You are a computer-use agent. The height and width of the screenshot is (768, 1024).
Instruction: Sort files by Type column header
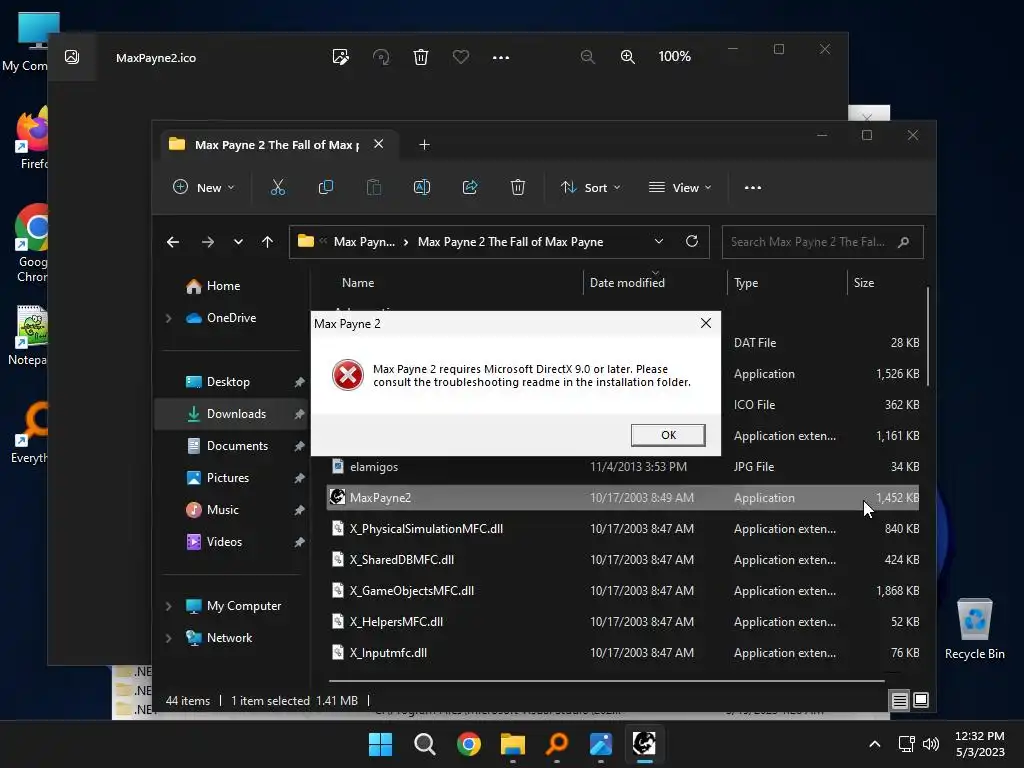pyautogui.click(x=746, y=283)
